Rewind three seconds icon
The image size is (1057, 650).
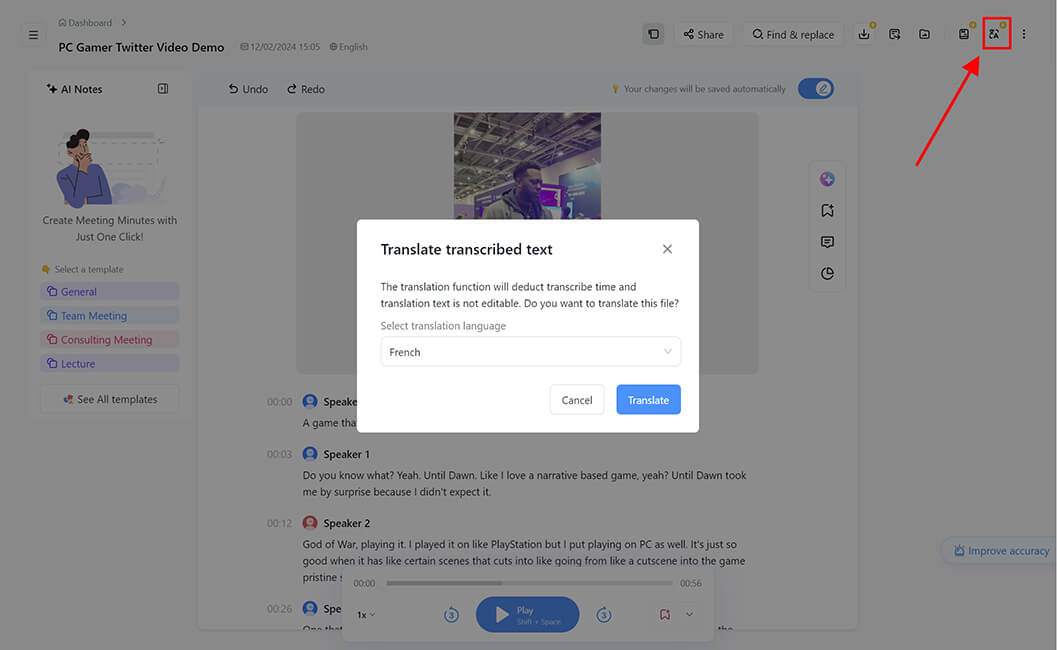tap(451, 614)
